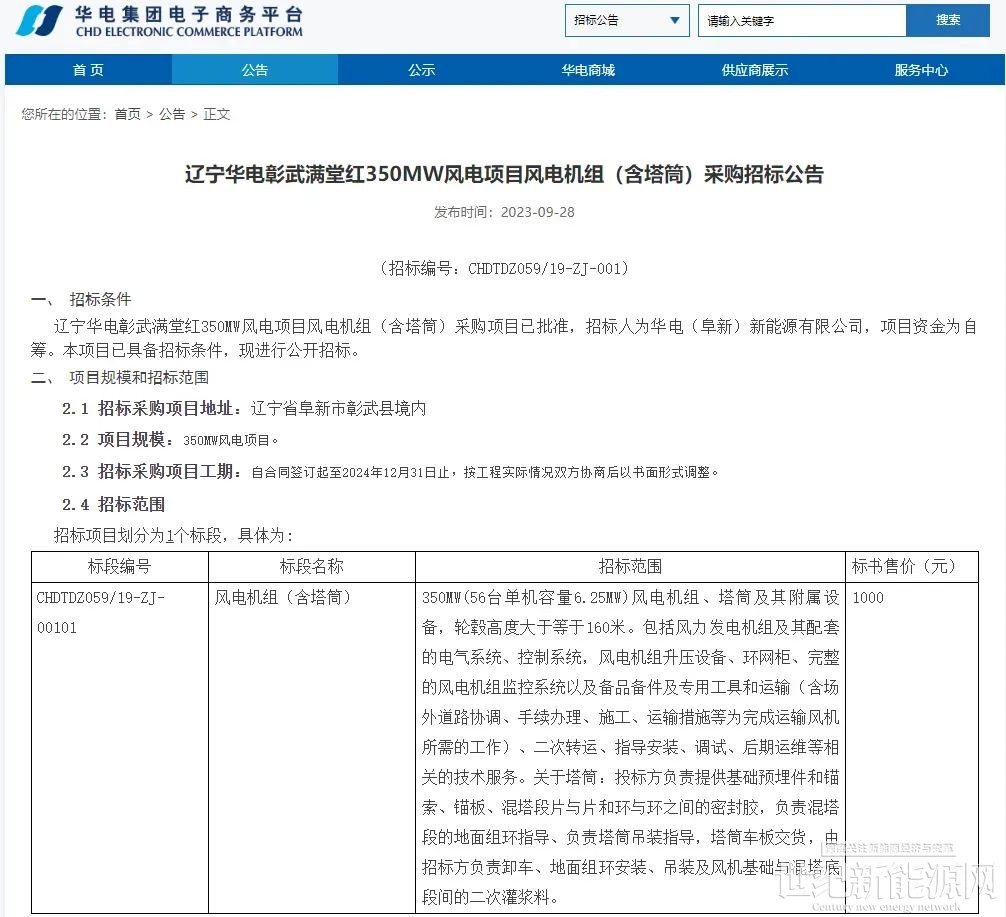
Task: Click the heading 一、招标条件
Action: (81, 299)
